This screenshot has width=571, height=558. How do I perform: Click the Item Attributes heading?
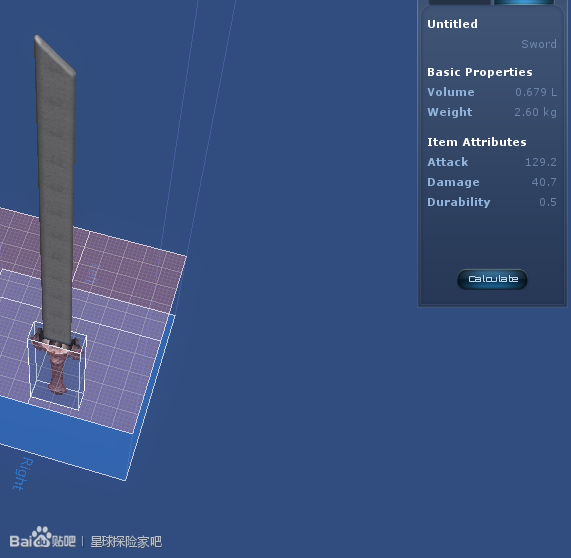coord(477,142)
